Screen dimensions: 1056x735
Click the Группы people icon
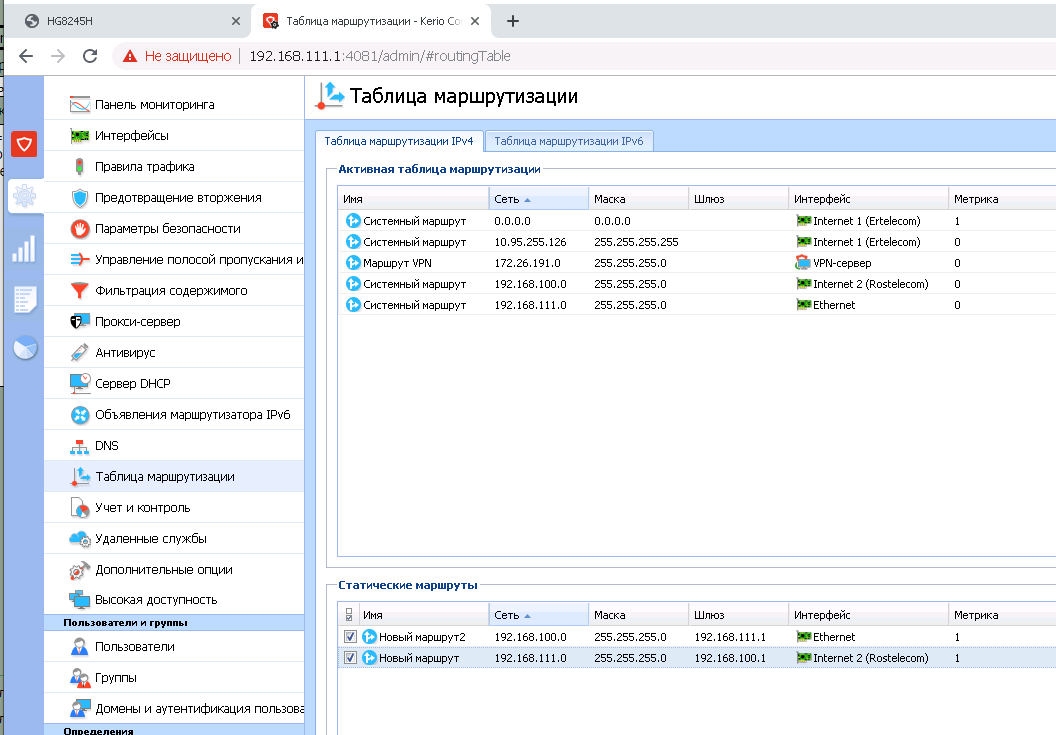(x=79, y=678)
